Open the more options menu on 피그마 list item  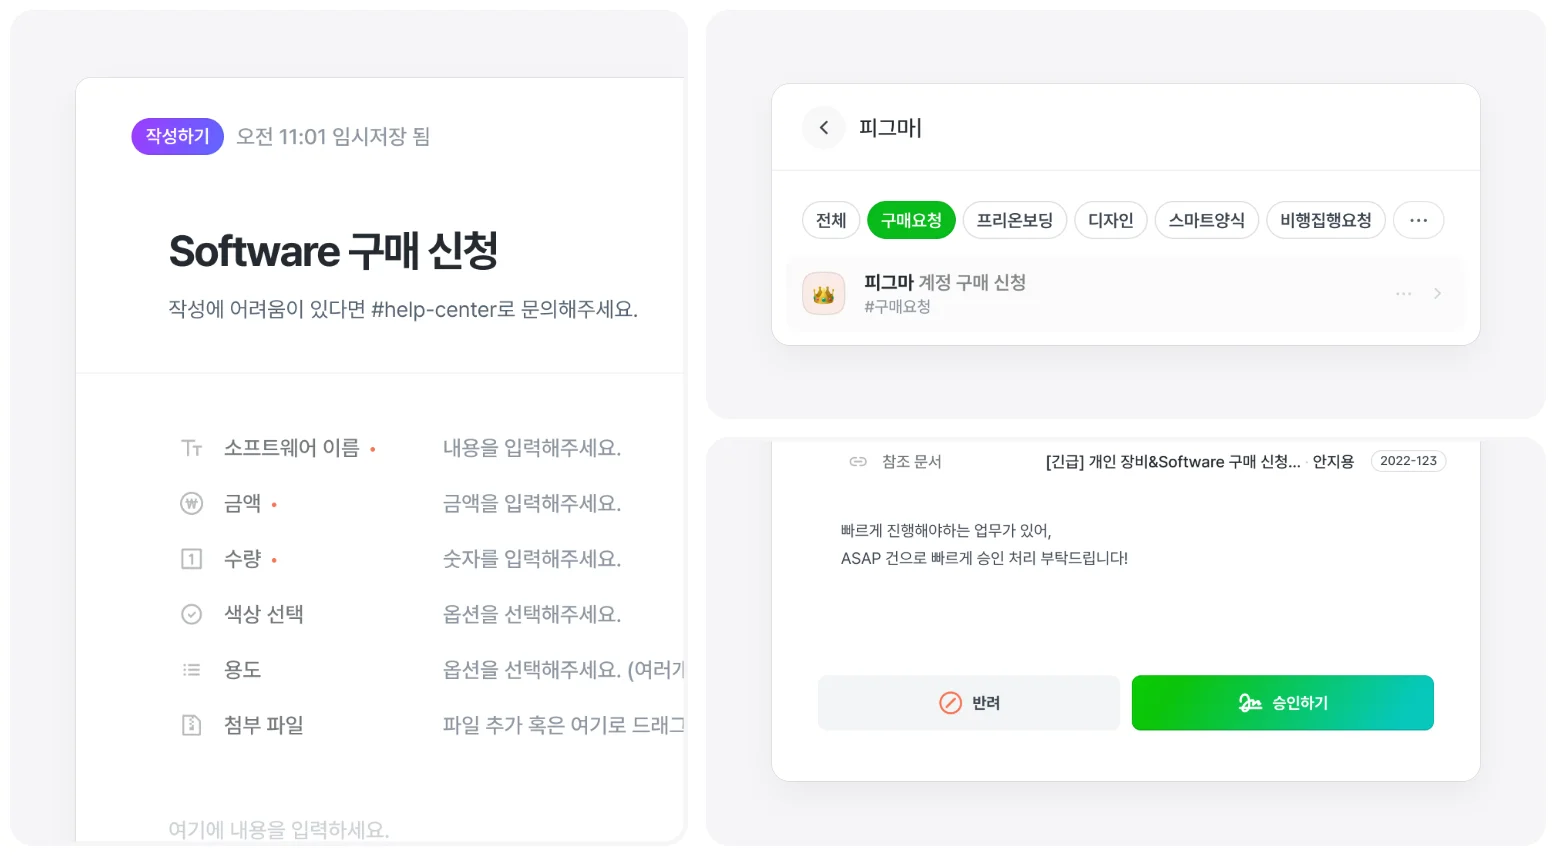pos(1404,294)
